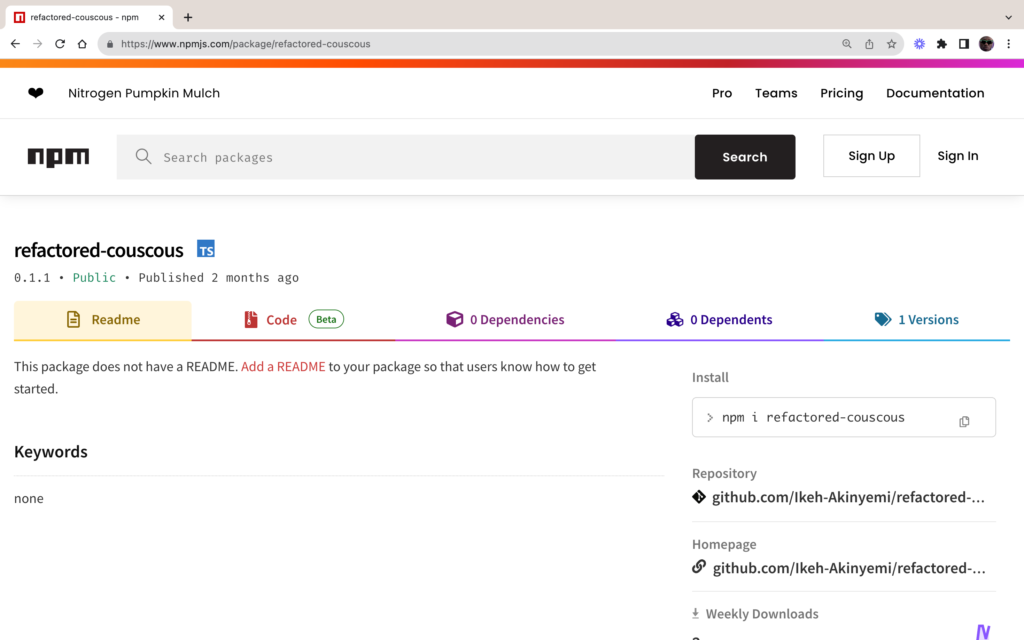Open the GitHub Repository link

[x=847, y=497]
